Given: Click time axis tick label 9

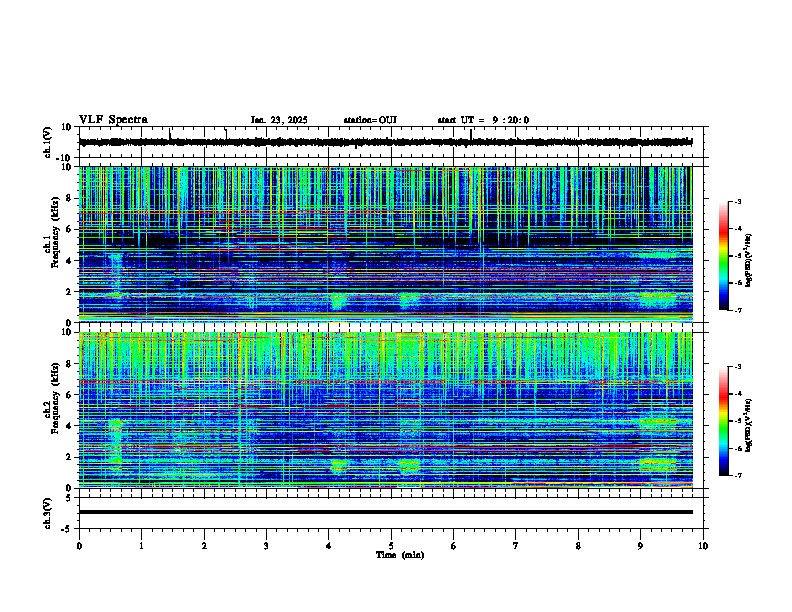Looking at the screenshot, I should pos(640,546).
